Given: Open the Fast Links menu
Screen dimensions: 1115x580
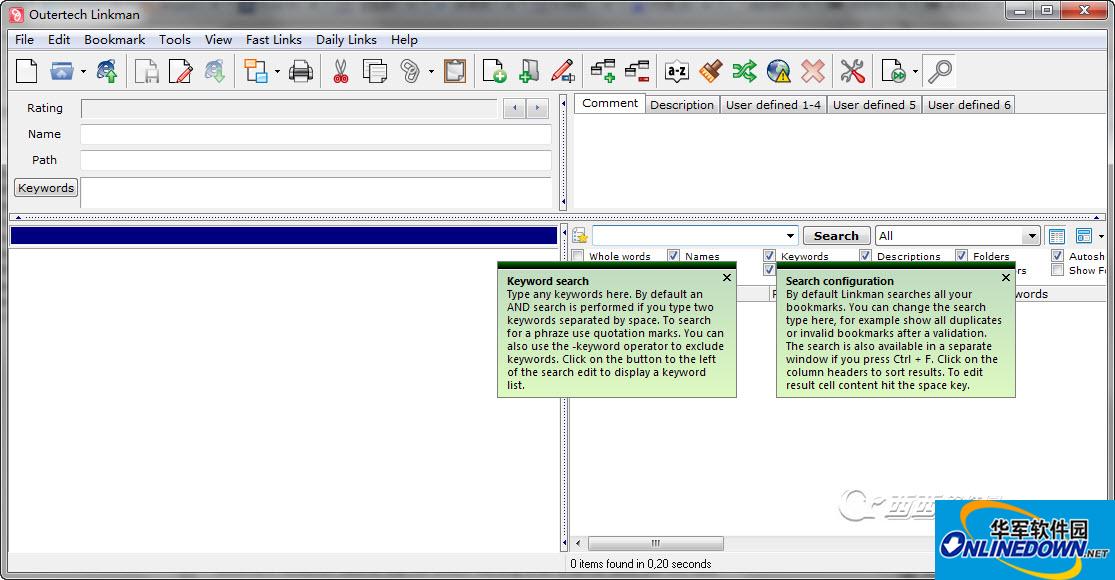Looking at the screenshot, I should (x=274, y=40).
